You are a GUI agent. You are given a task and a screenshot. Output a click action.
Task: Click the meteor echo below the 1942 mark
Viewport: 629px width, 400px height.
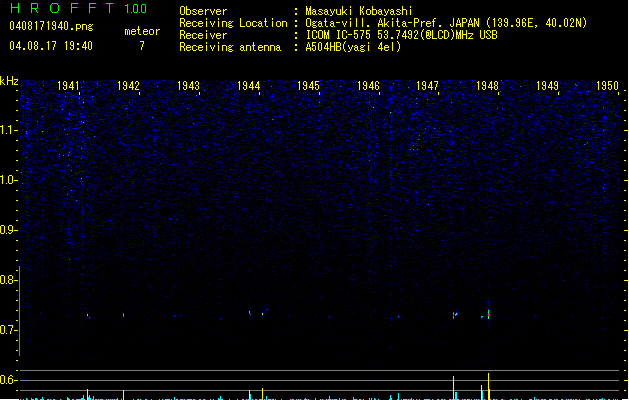[x=124, y=315]
